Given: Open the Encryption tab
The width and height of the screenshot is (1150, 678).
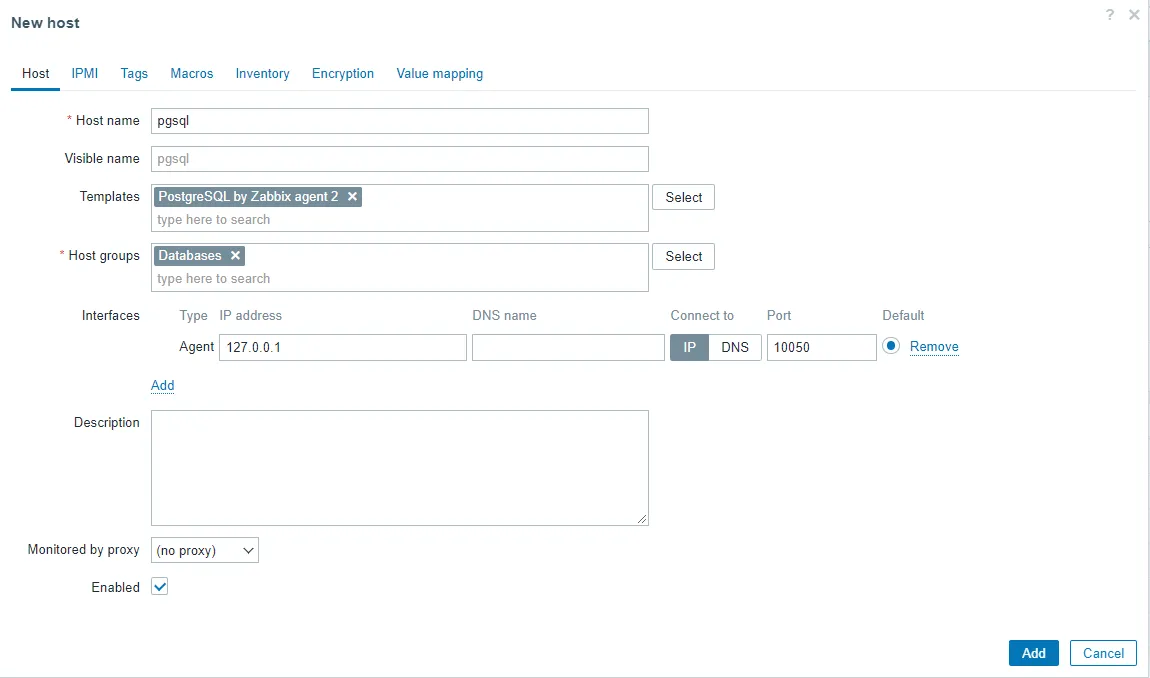Looking at the screenshot, I should [x=343, y=73].
